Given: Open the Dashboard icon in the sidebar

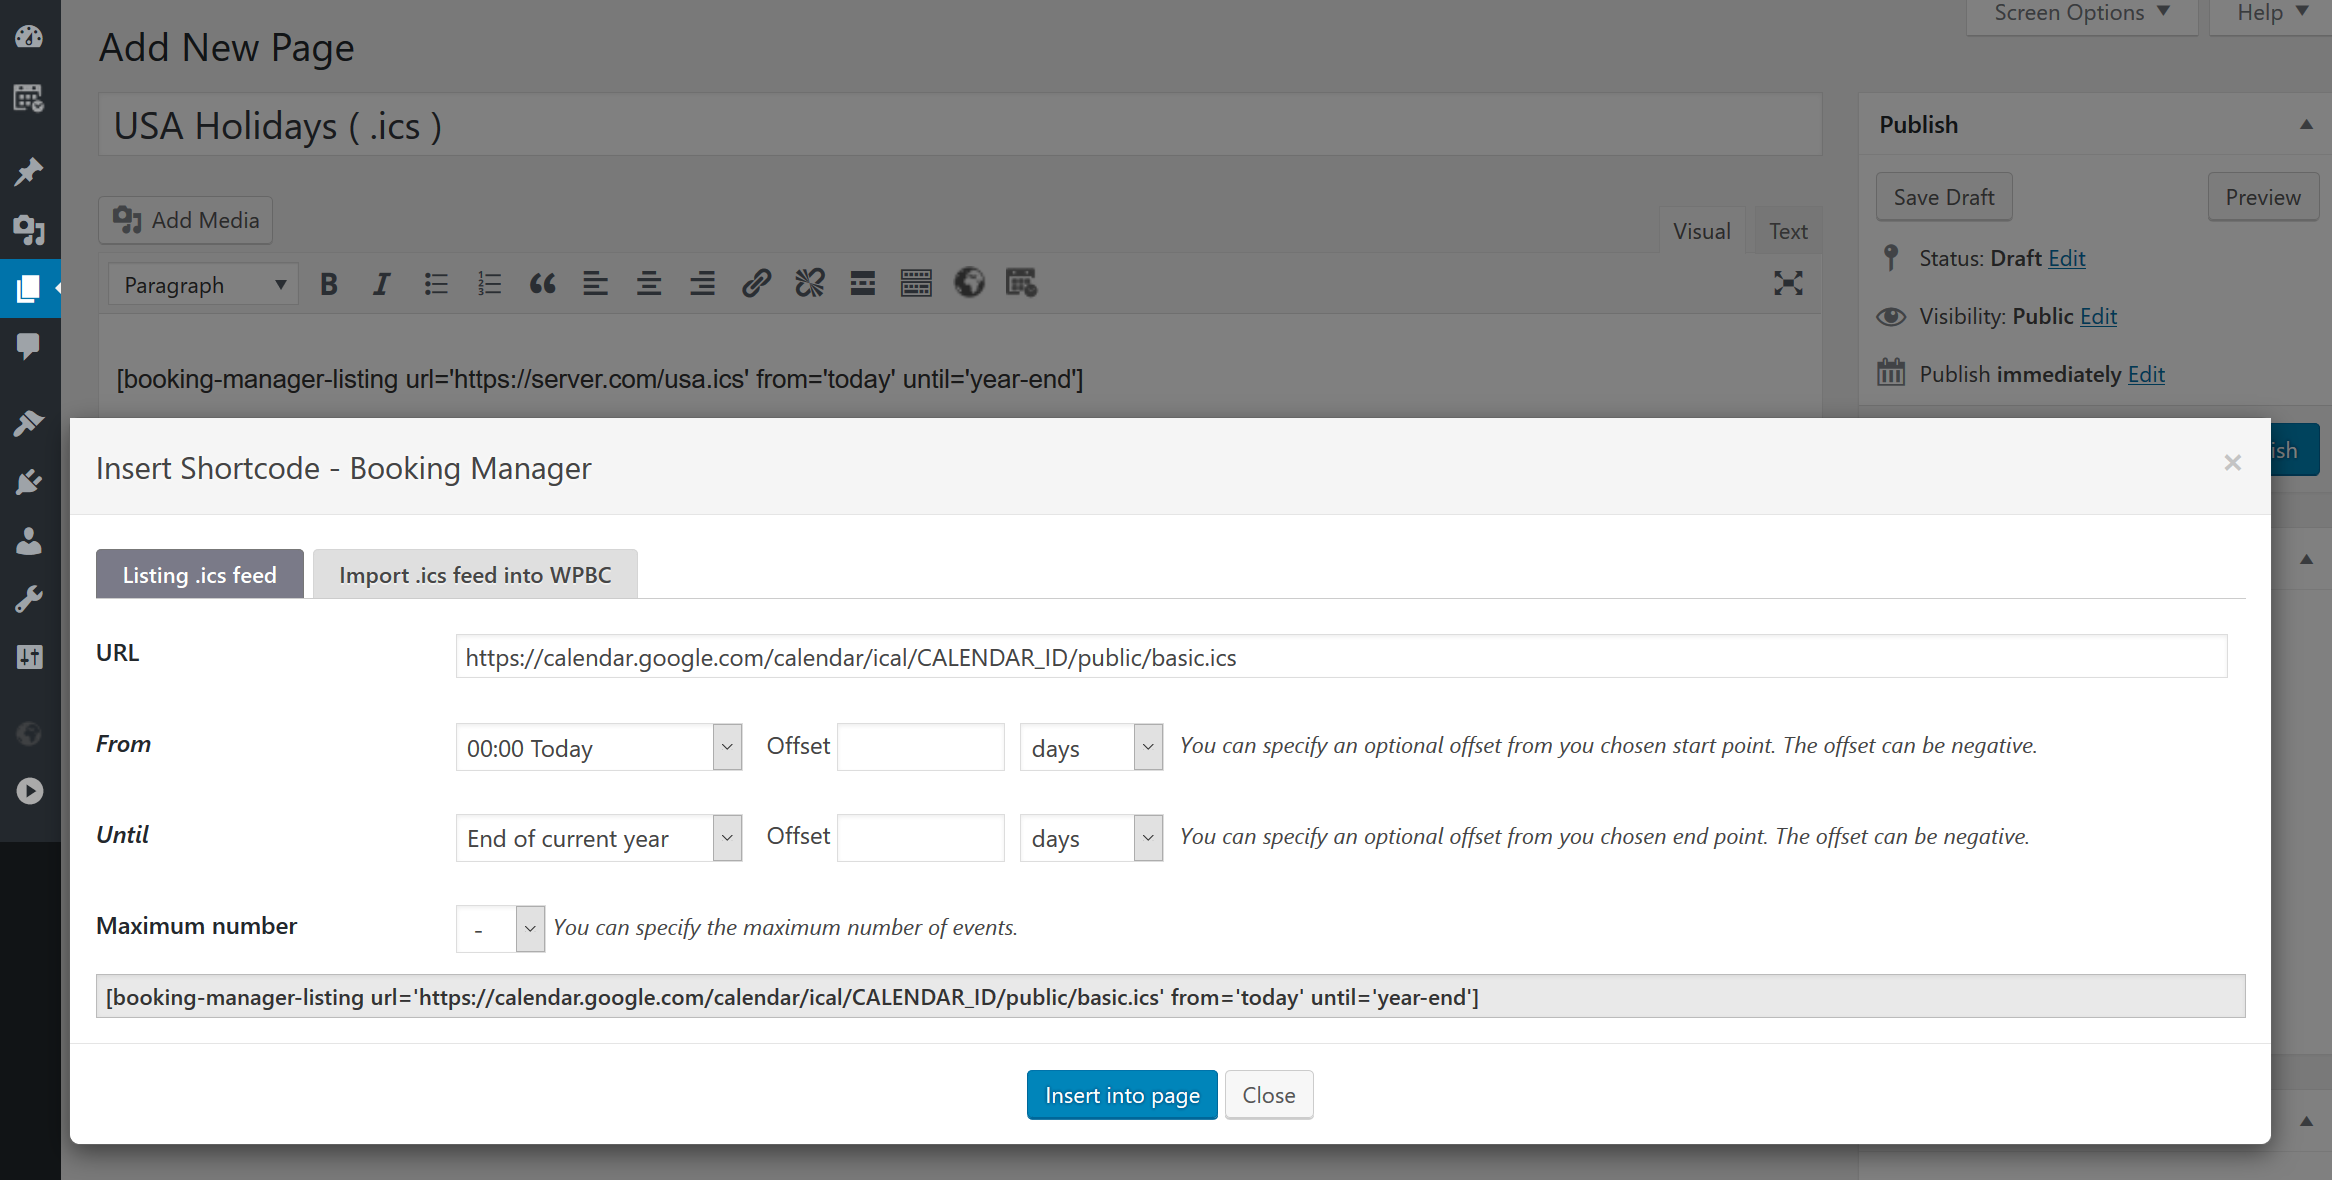Looking at the screenshot, I should point(29,37).
